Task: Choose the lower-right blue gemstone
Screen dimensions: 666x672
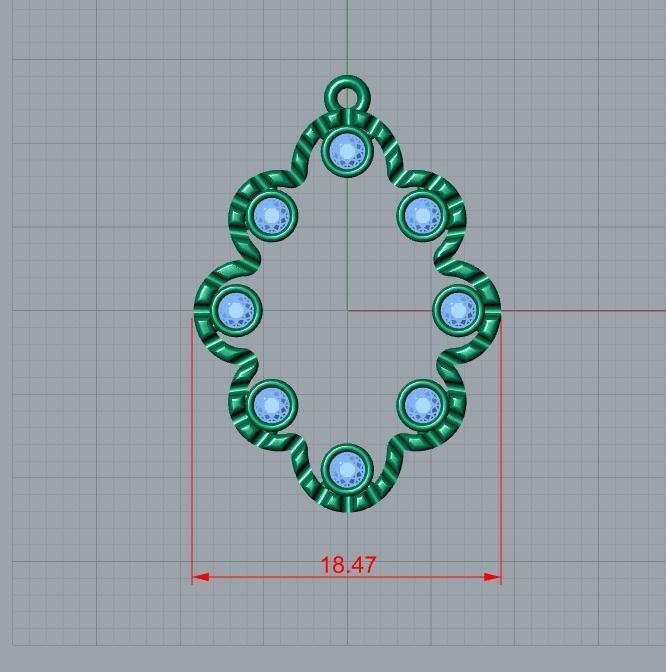Action: click(x=422, y=404)
